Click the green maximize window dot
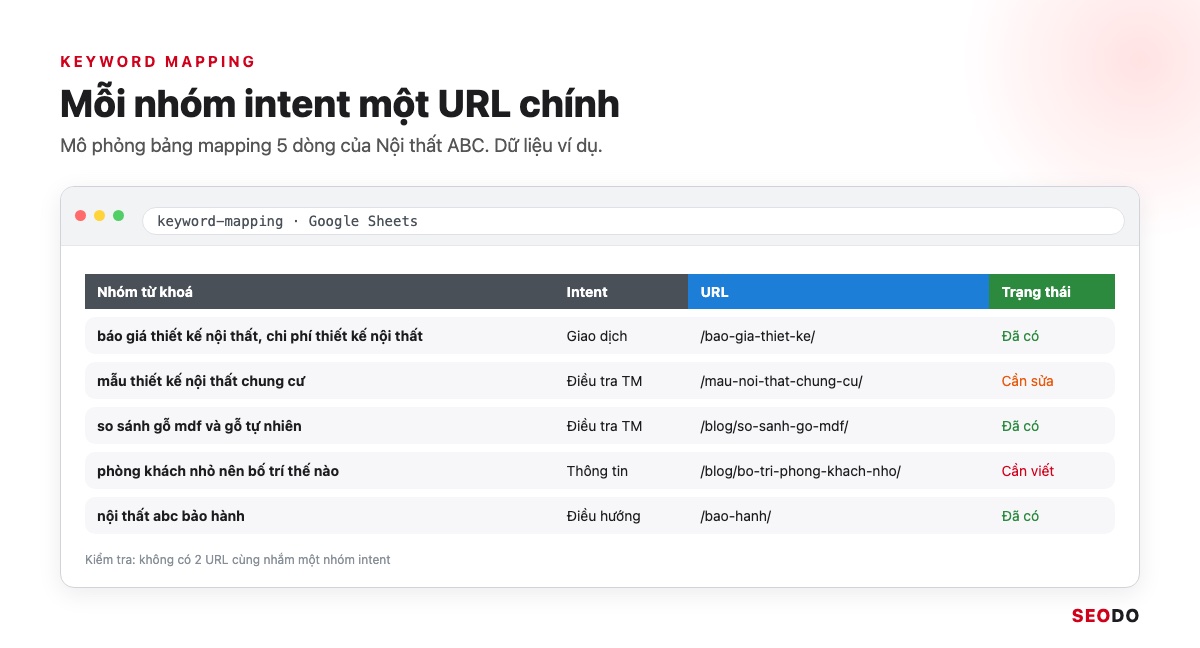The image size is (1200, 648). point(119,216)
